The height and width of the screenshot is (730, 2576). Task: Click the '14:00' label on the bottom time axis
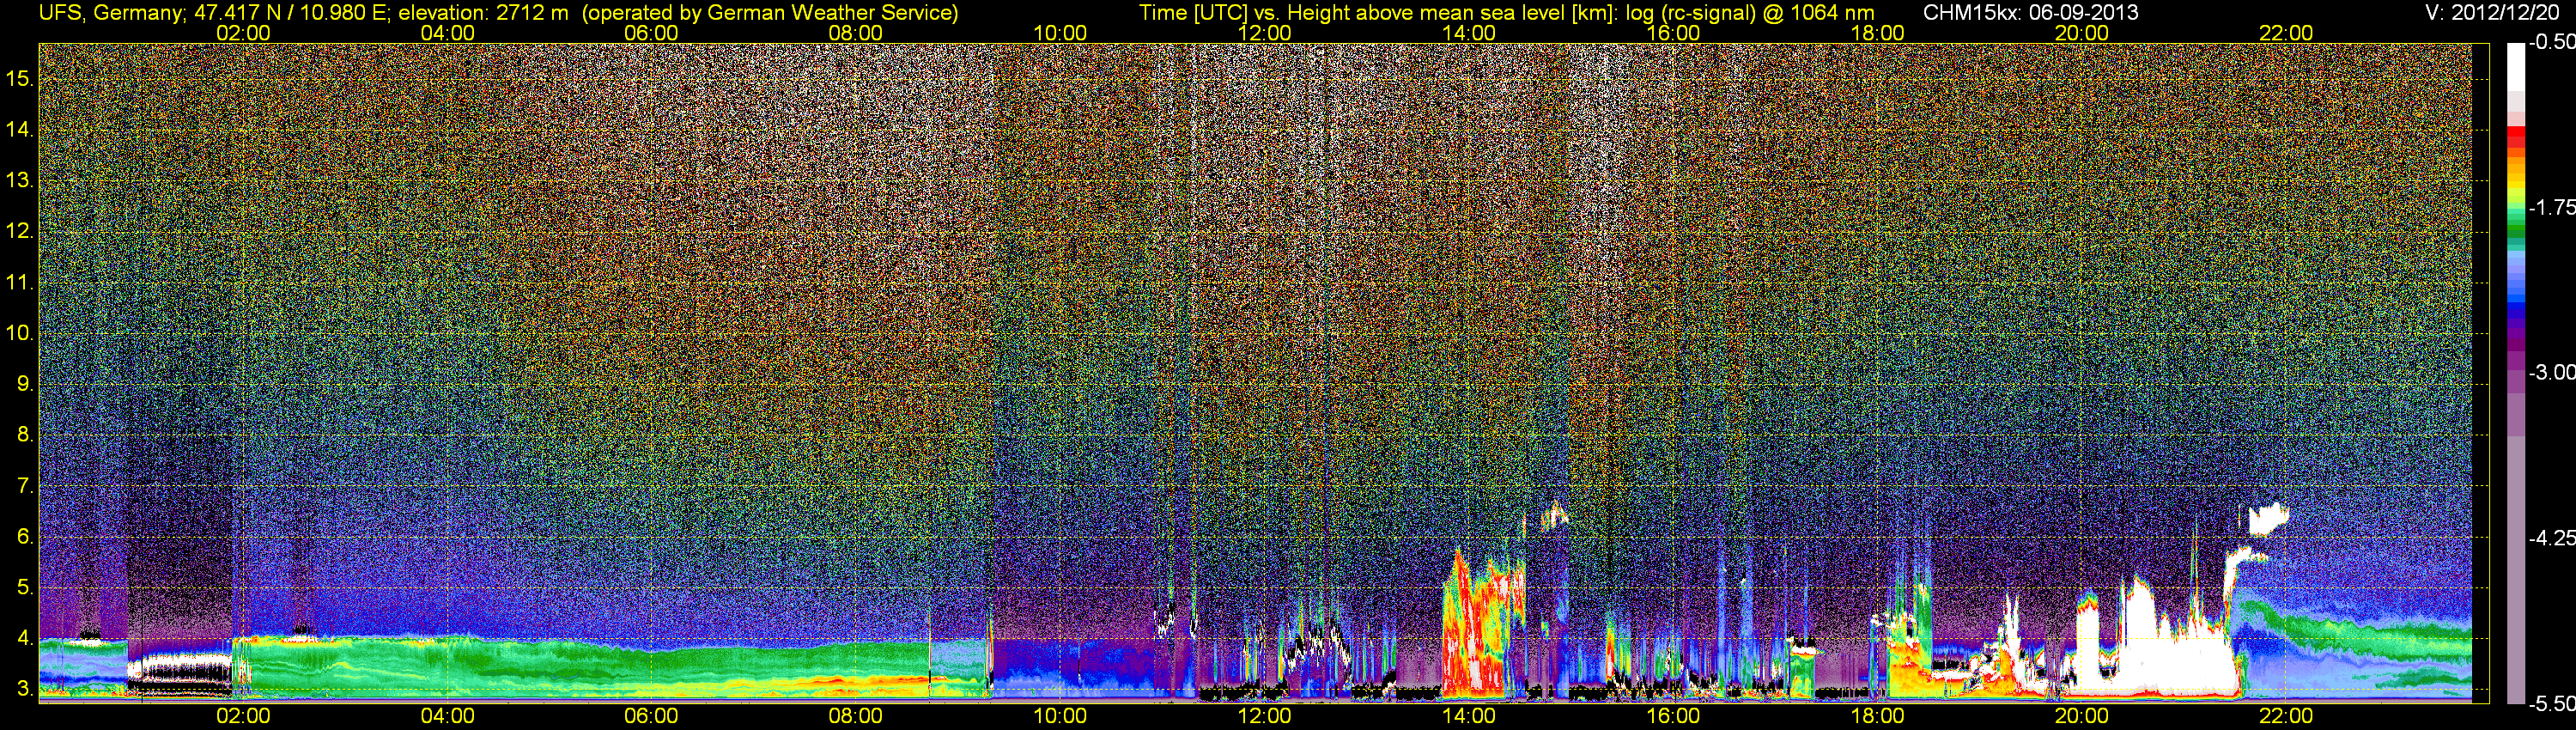(x=1469, y=716)
